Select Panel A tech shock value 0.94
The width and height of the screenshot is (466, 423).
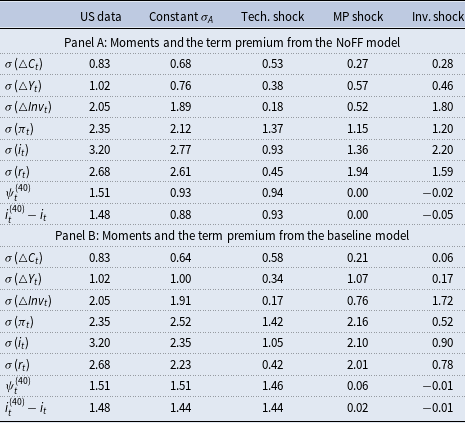coord(272,193)
